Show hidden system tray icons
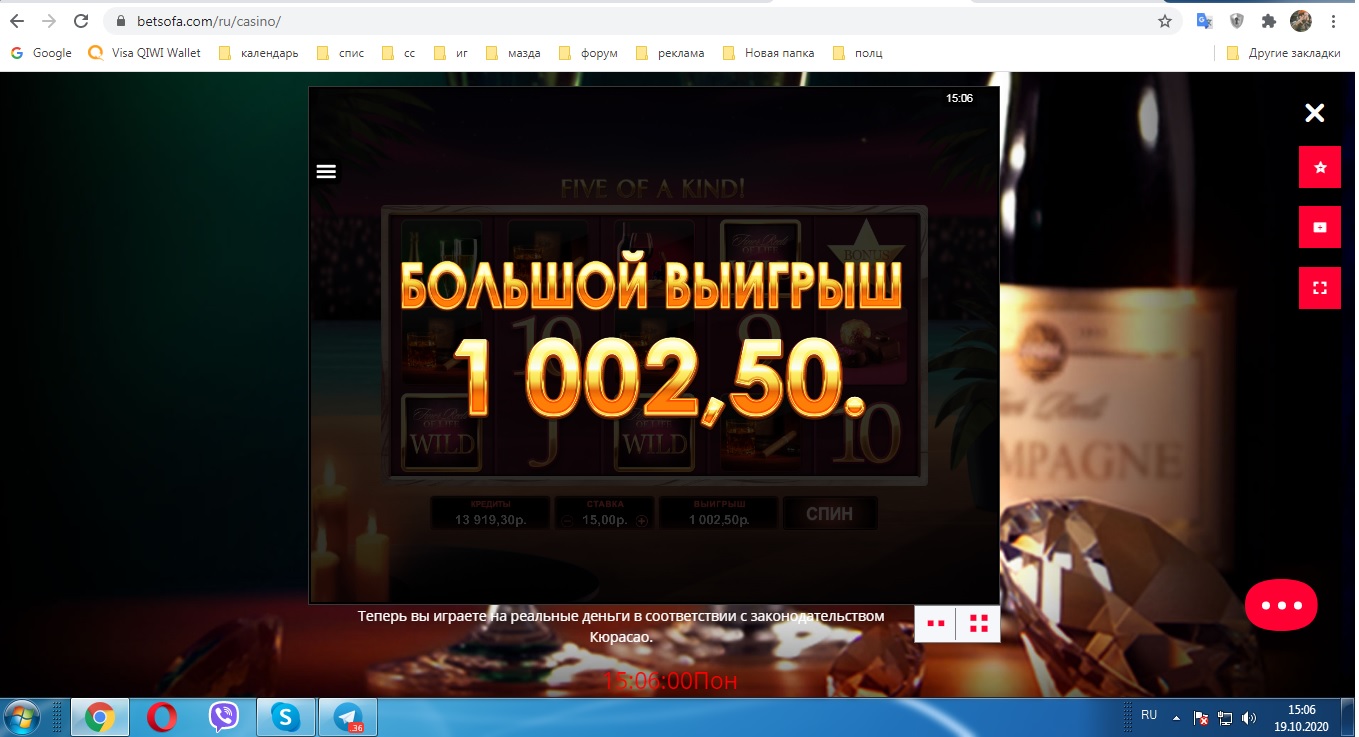This screenshot has height=737, width=1359. (x=1177, y=717)
